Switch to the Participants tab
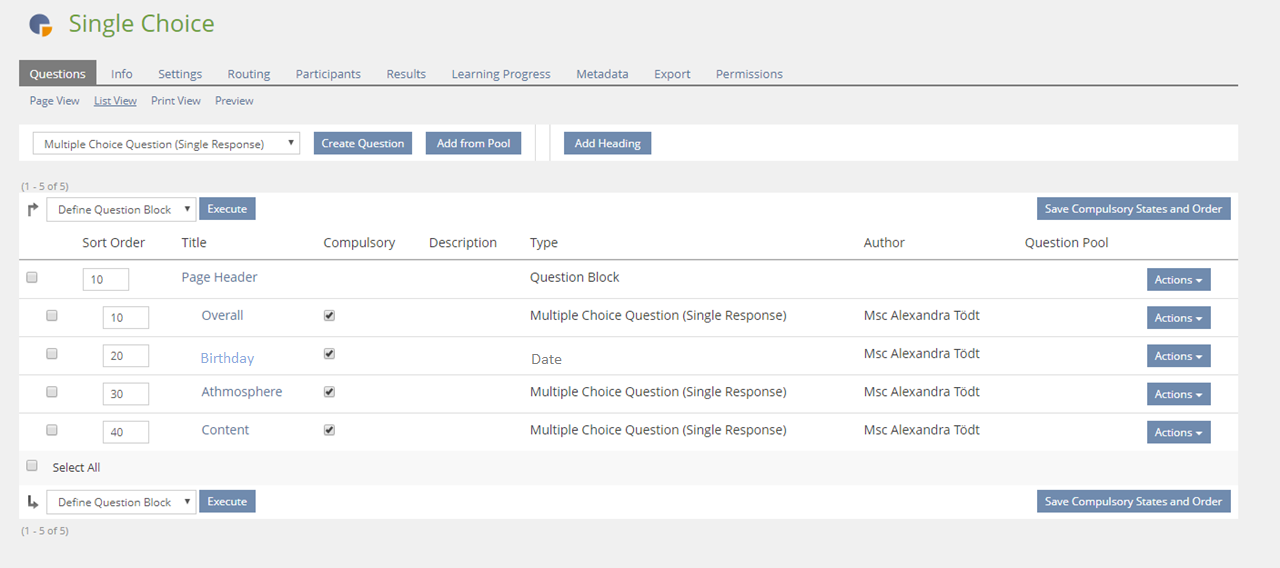This screenshot has height=568, width=1280. 328,74
